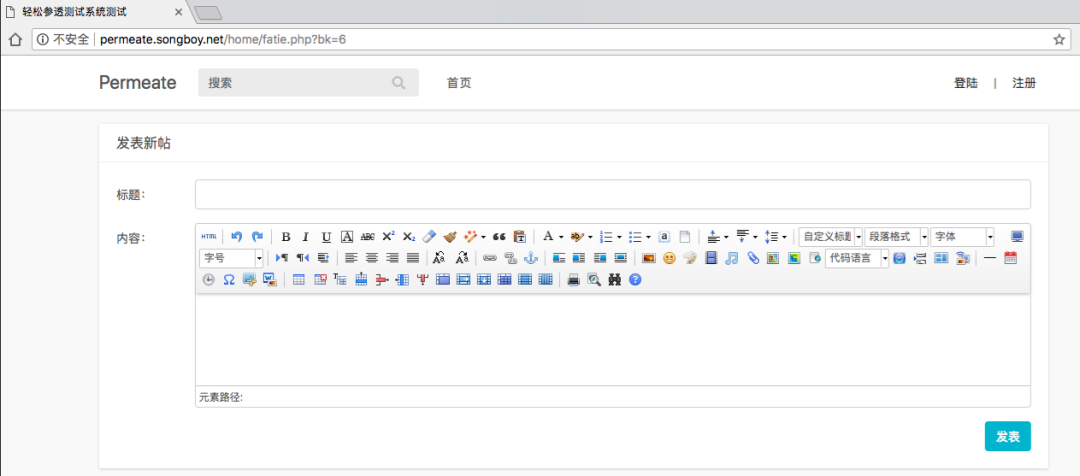
Task: Open the 字体 font family dropdown
Action: [962, 237]
